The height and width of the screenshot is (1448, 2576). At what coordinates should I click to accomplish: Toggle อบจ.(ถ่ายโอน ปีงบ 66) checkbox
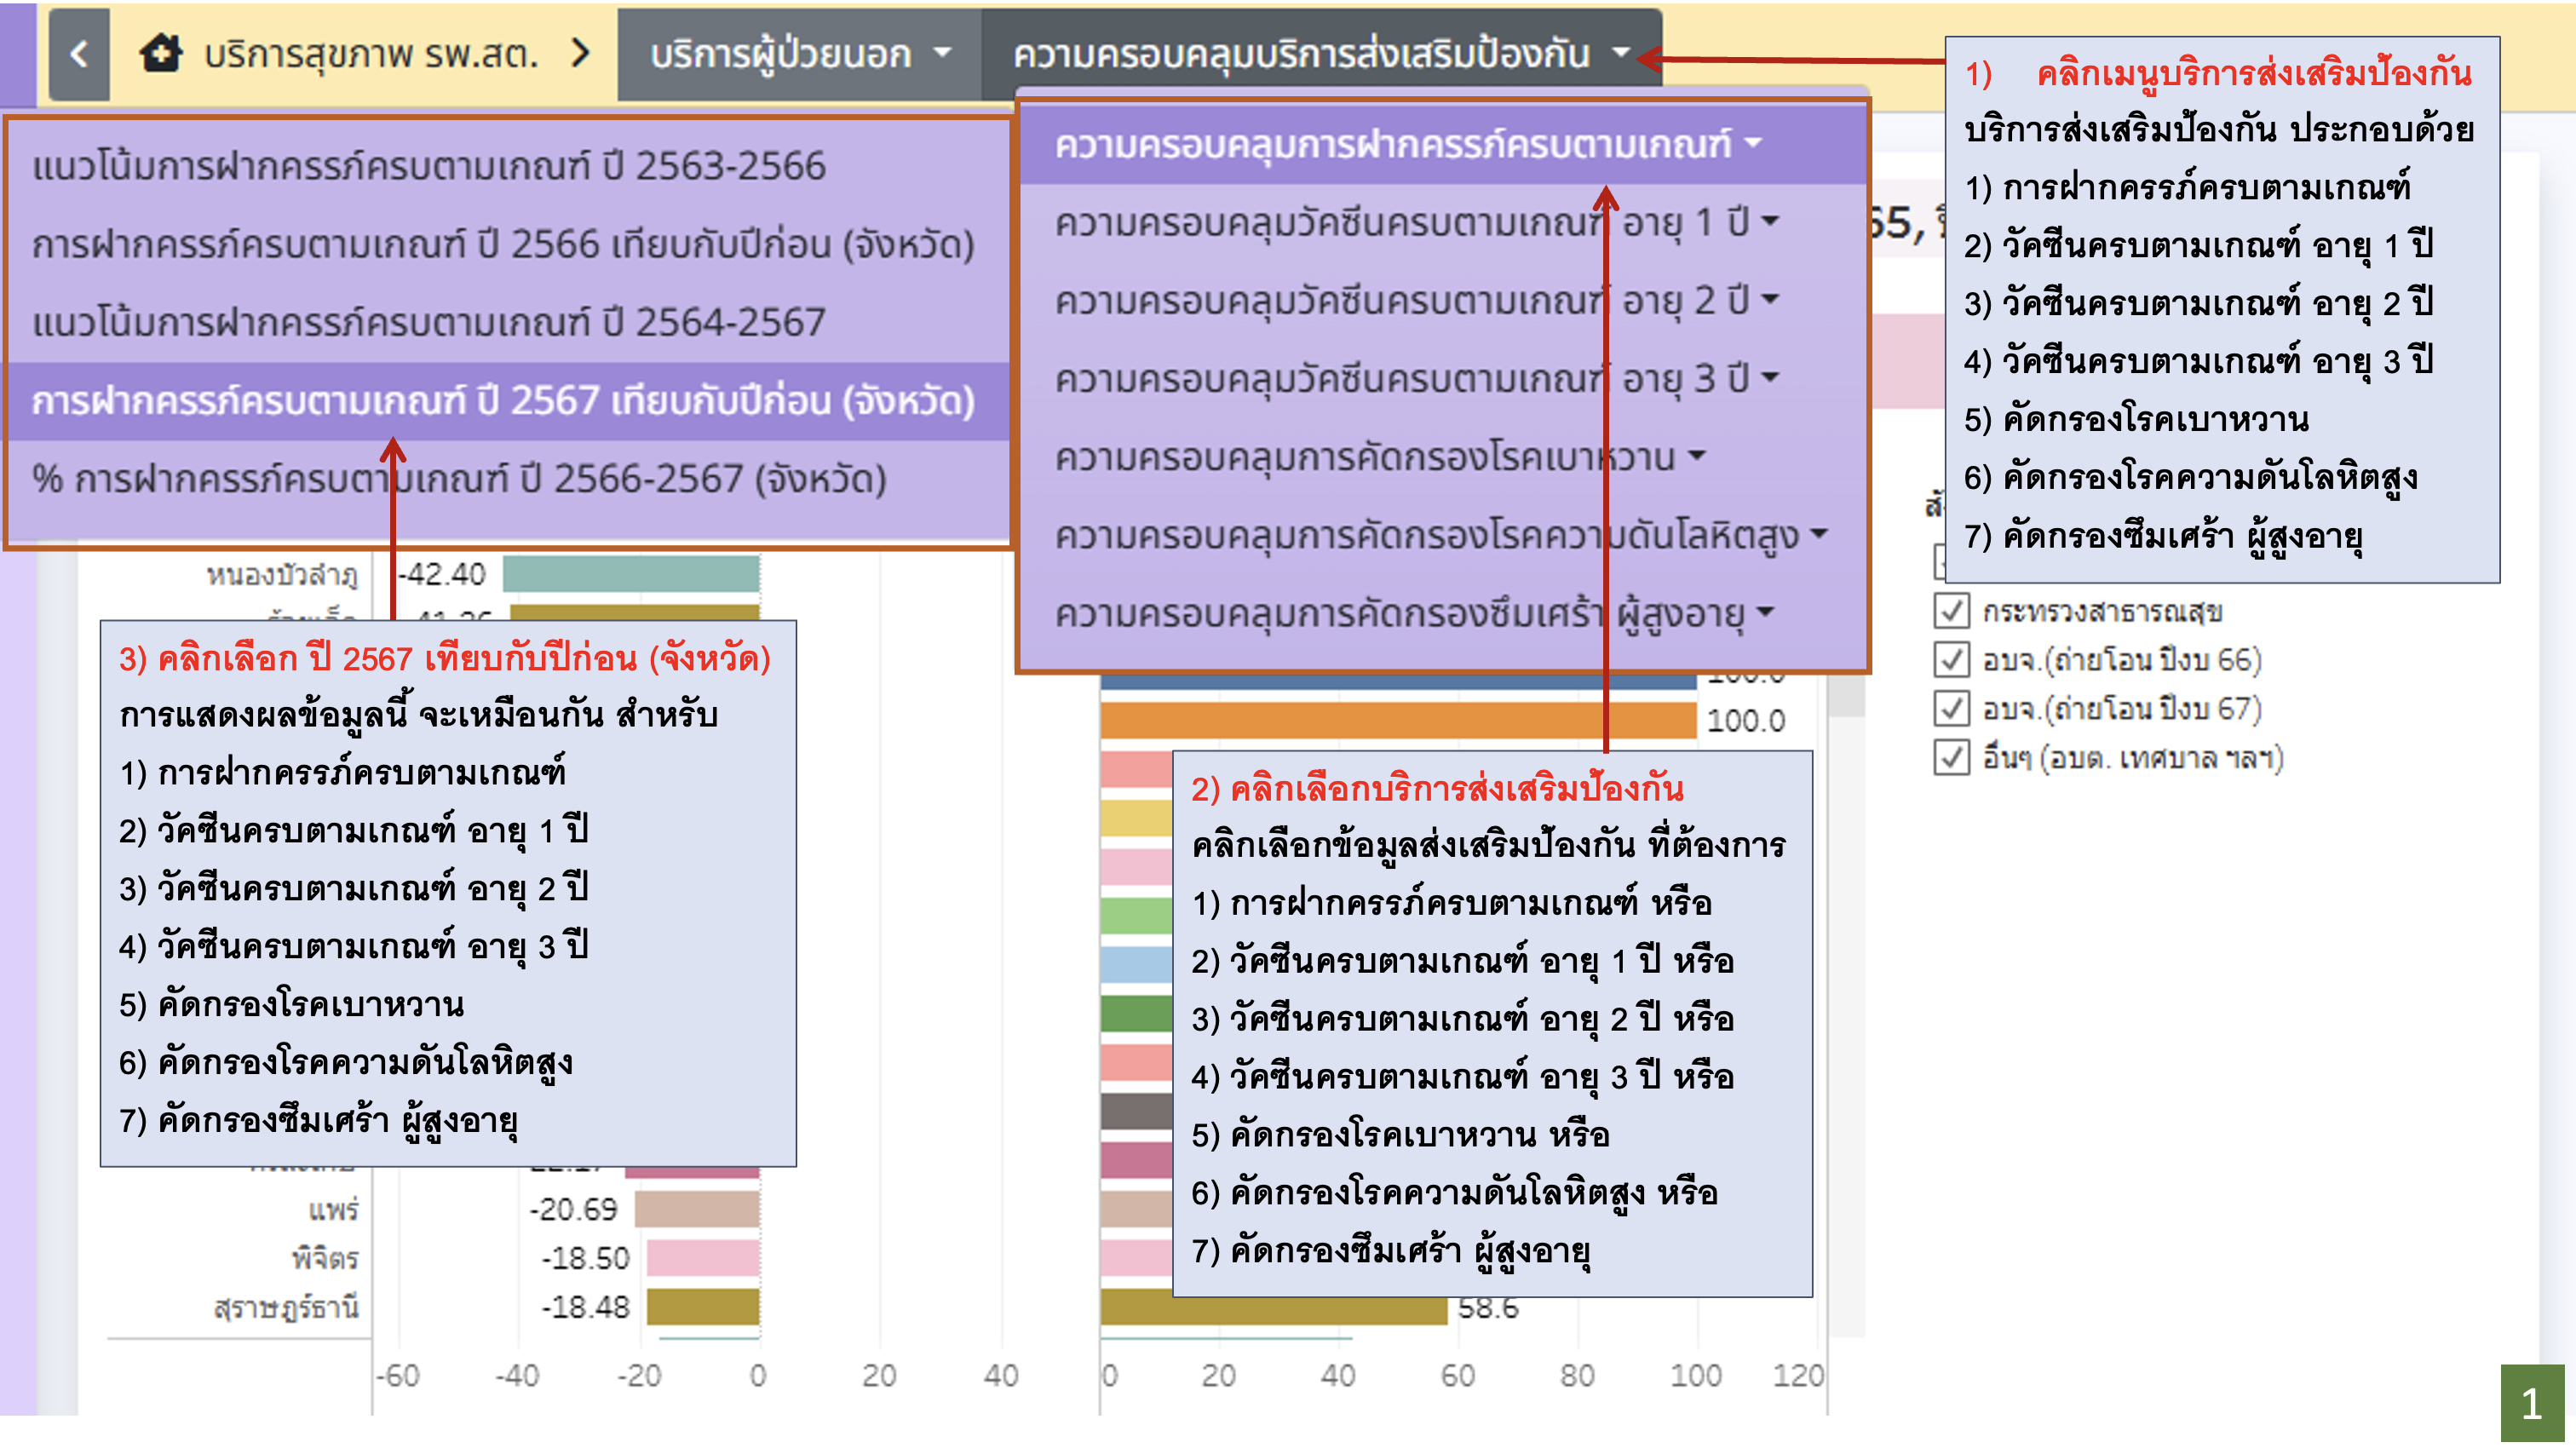pos(1951,660)
